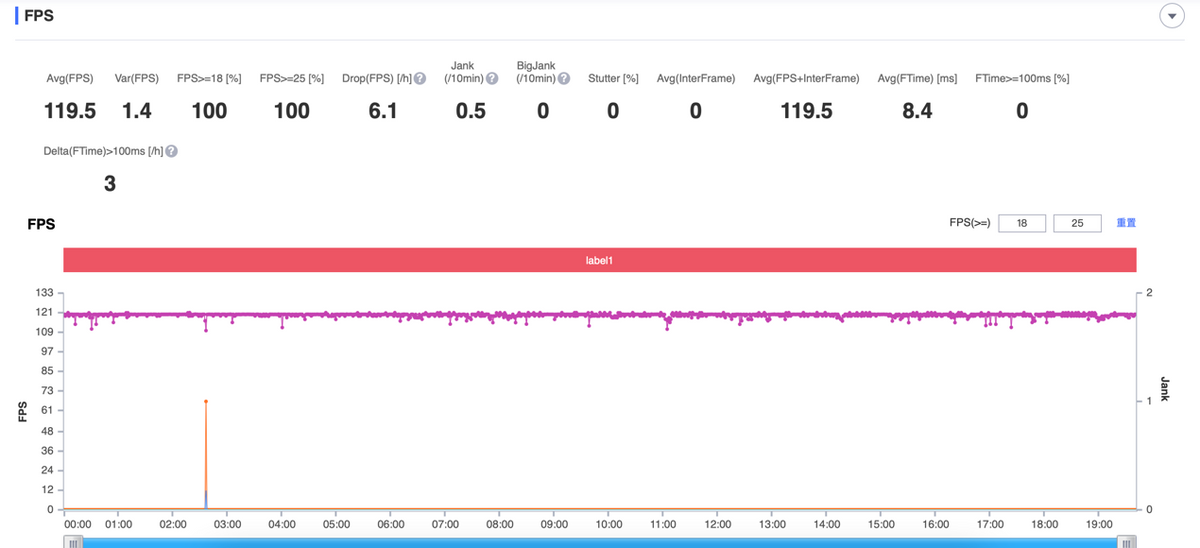Click the Avg(FPS+InterFrame) value 119.5

pyautogui.click(x=806, y=111)
